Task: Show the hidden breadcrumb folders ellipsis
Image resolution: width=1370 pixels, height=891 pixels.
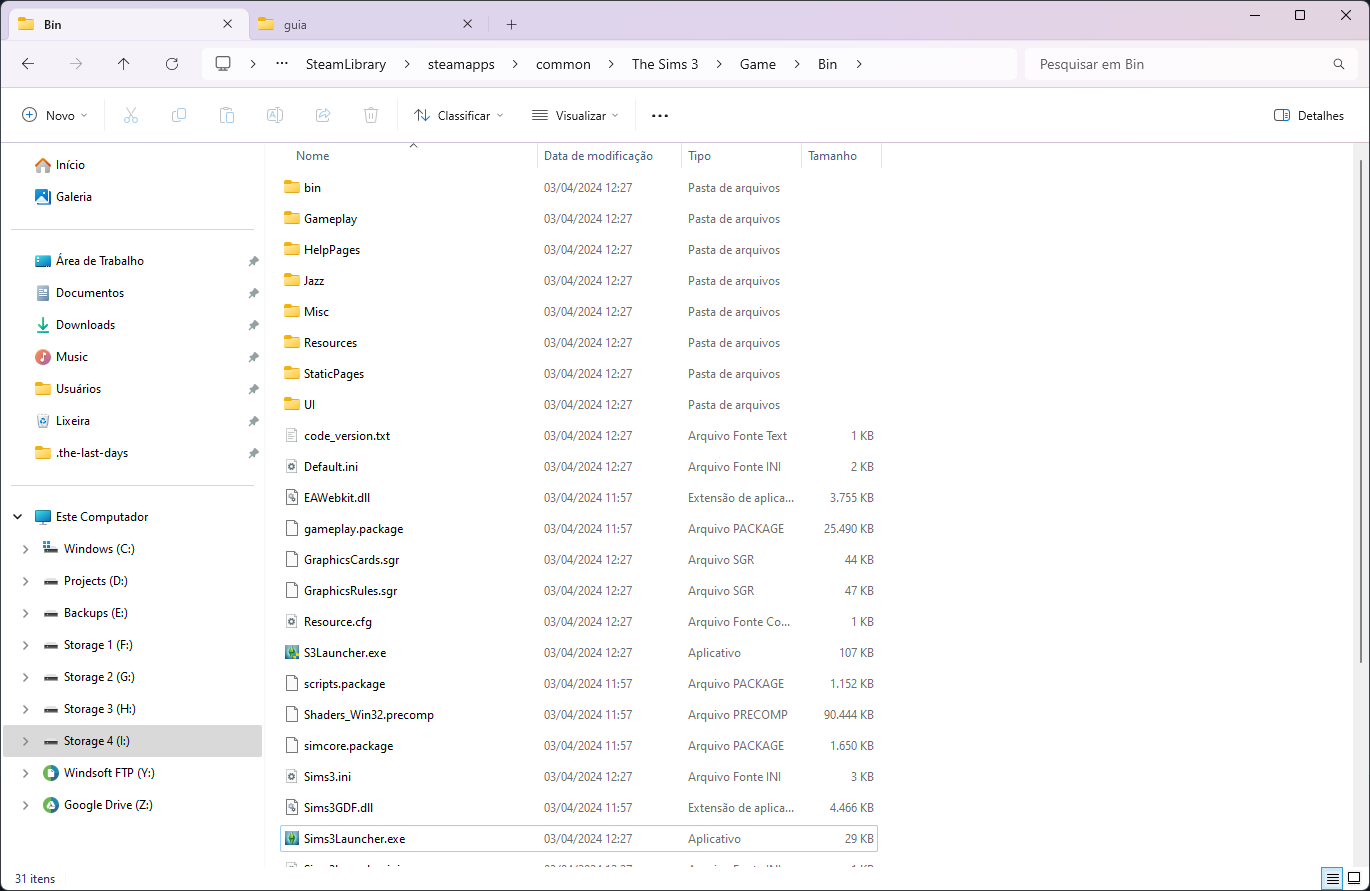Action: (x=284, y=64)
